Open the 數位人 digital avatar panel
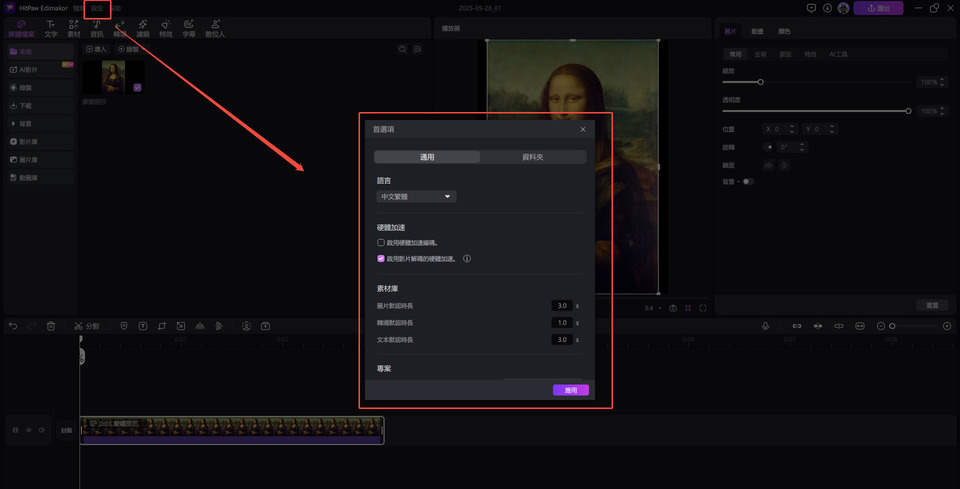Screen dimensions: 960x489 pyautogui.click(x=215, y=29)
